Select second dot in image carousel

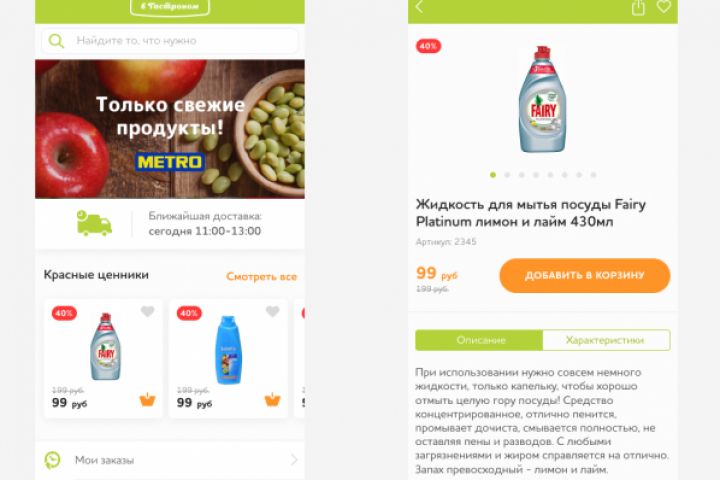(507, 175)
